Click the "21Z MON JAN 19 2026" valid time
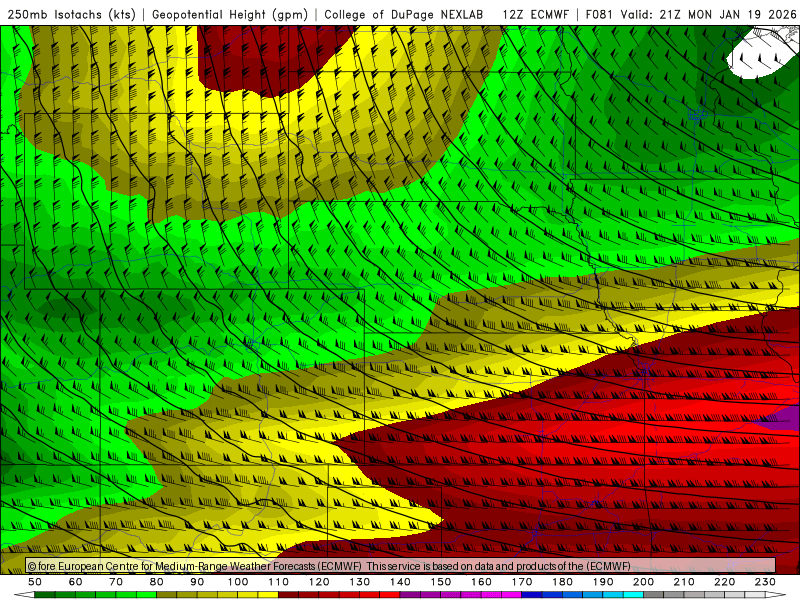 pyautogui.click(x=728, y=14)
